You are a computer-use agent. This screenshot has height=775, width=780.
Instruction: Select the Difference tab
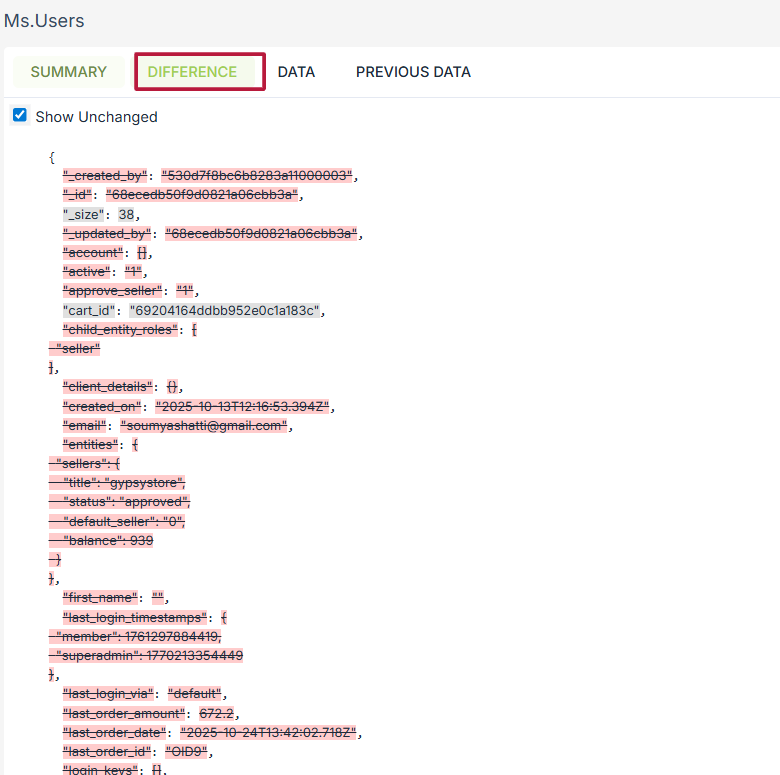[x=192, y=72]
